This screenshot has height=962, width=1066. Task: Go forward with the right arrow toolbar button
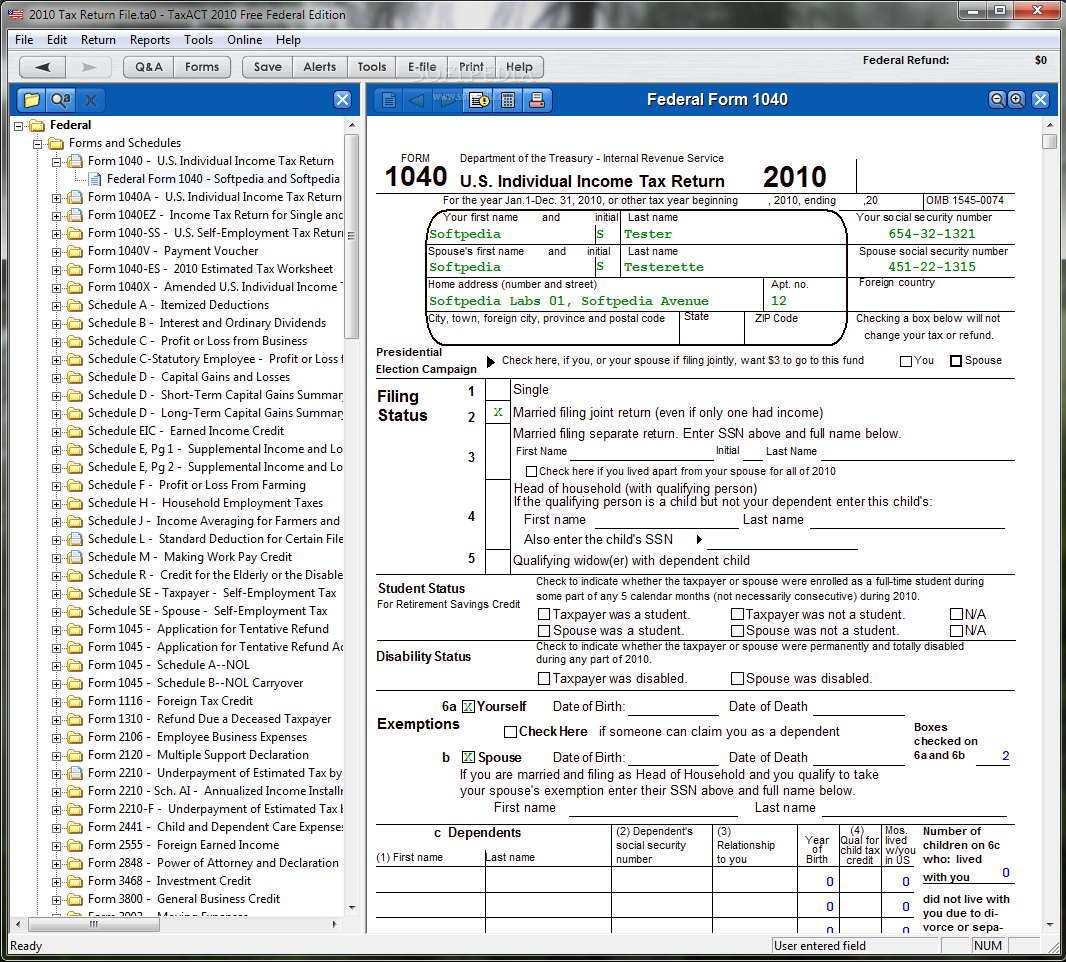click(x=89, y=67)
